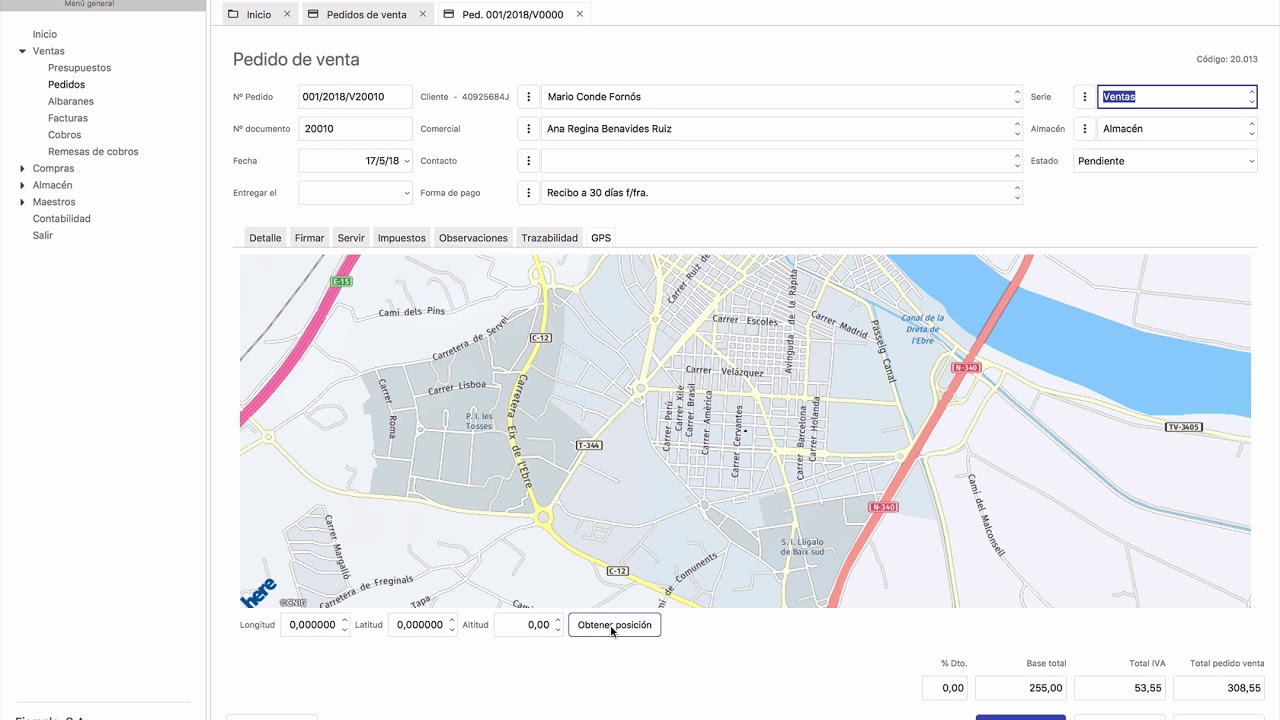
Task: Click the Obtener posición button
Action: pos(615,625)
